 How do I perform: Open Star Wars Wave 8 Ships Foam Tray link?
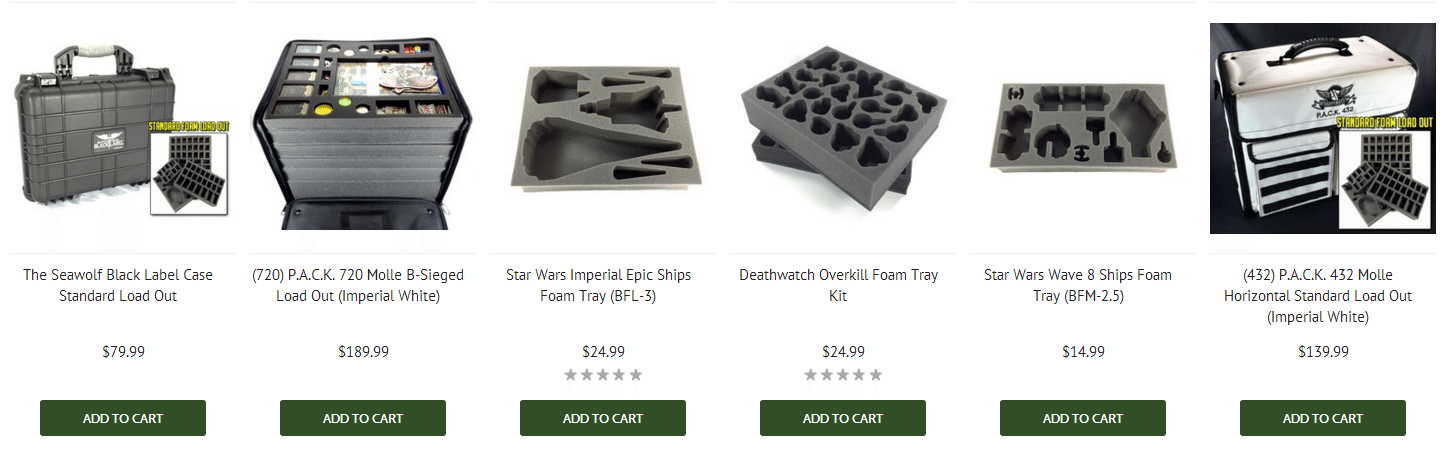pyautogui.click(x=1078, y=285)
